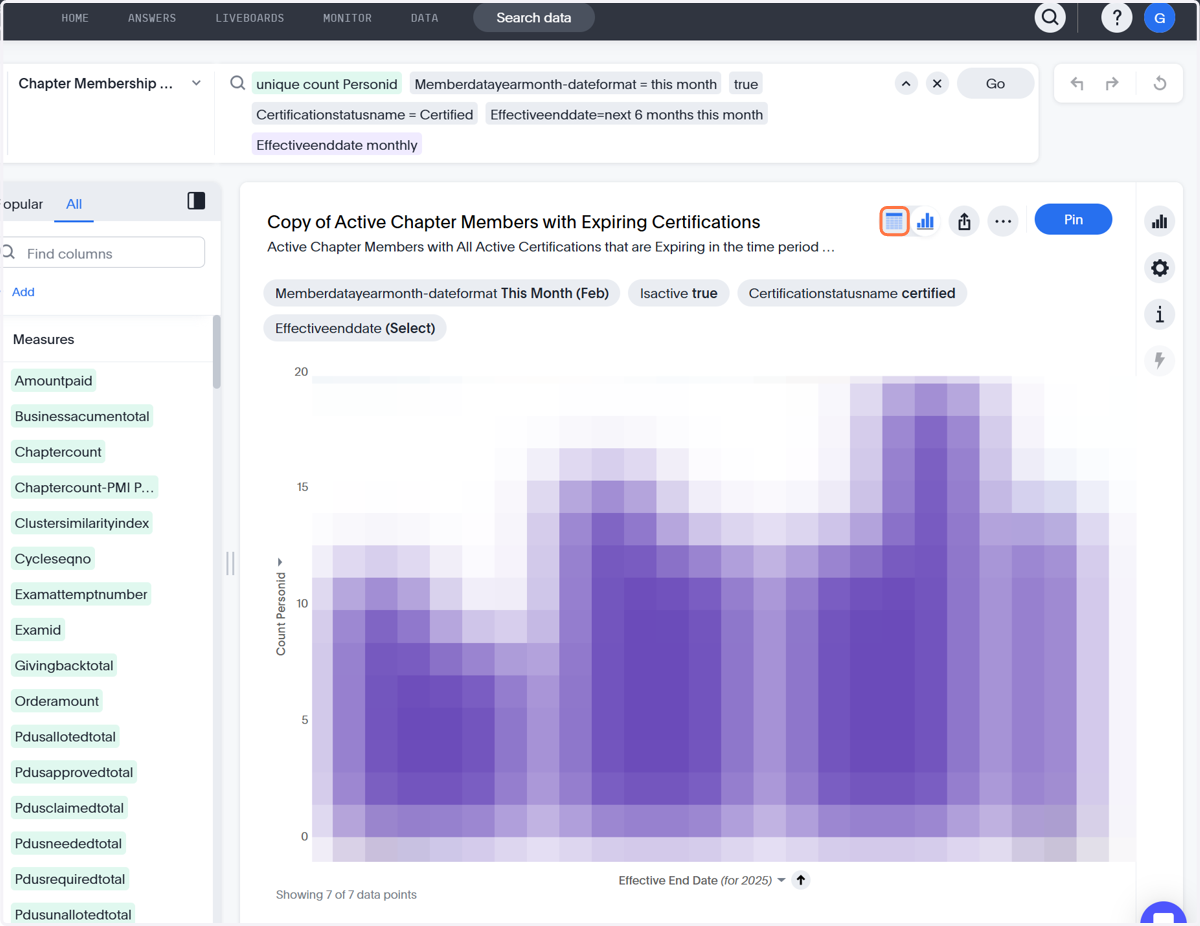Click the sort ascending arrow on x-axis
The width and height of the screenshot is (1200, 926).
801,880
